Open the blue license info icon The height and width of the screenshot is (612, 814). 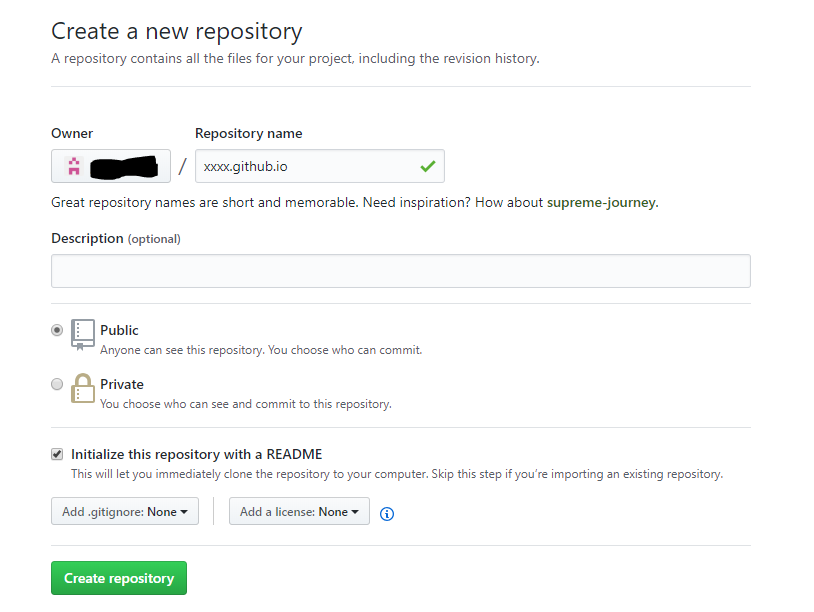pos(387,514)
